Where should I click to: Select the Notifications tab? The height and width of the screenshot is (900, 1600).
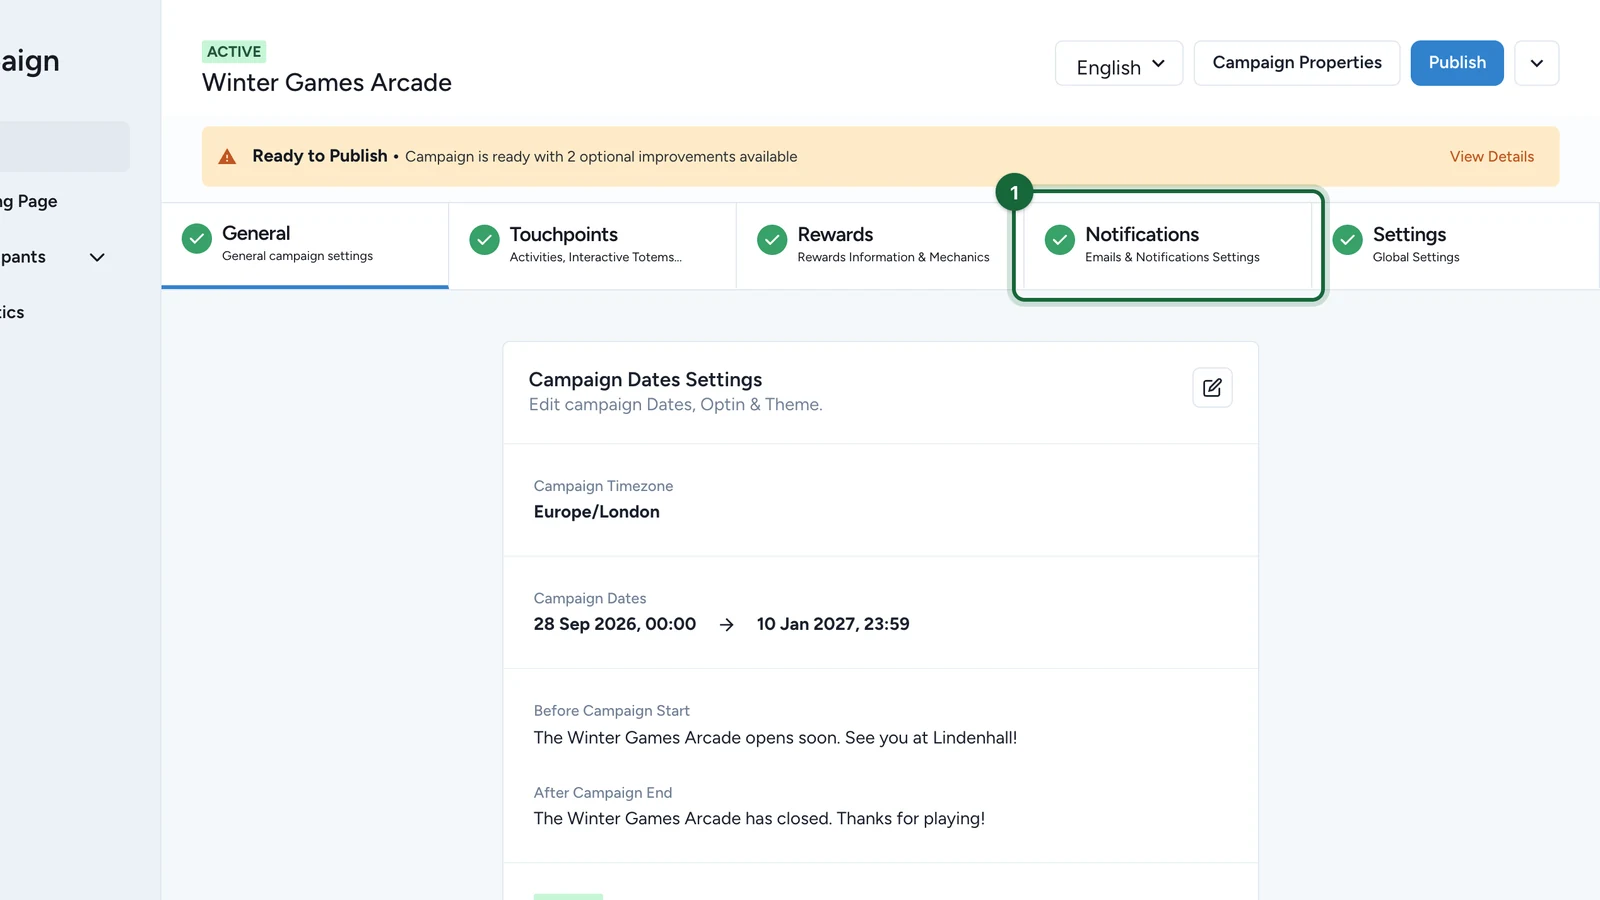pos(1168,246)
